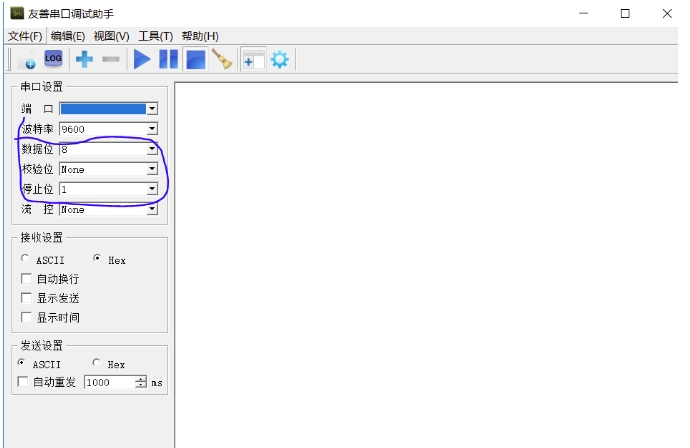690x448 pixels.
Task: Click the interval spinner arrows next to 1000
Action: 141,382
